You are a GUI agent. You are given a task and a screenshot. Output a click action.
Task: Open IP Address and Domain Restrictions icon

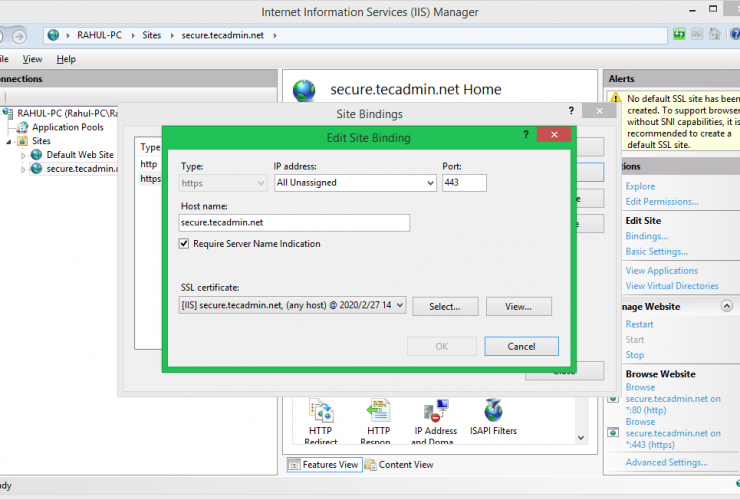tap(435, 412)
